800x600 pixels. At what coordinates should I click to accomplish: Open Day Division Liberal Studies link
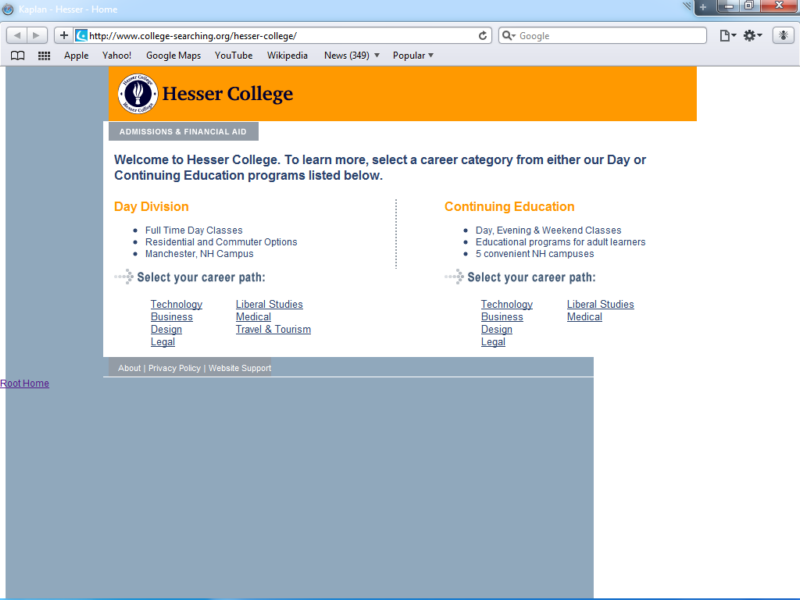(x=269, y=305)
